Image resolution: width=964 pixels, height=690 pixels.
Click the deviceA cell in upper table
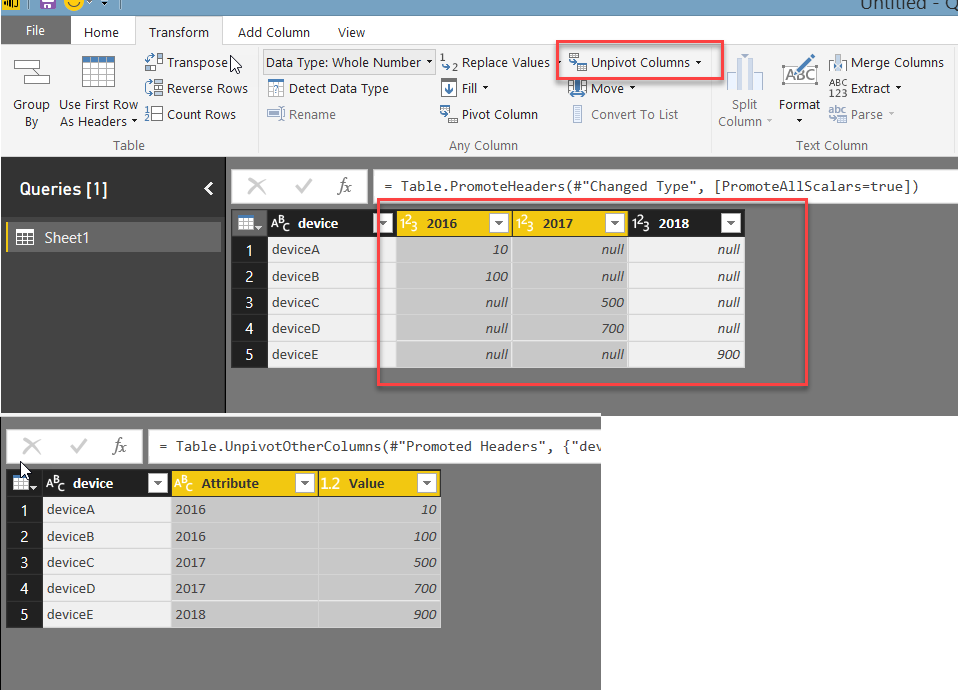[331, 250]
